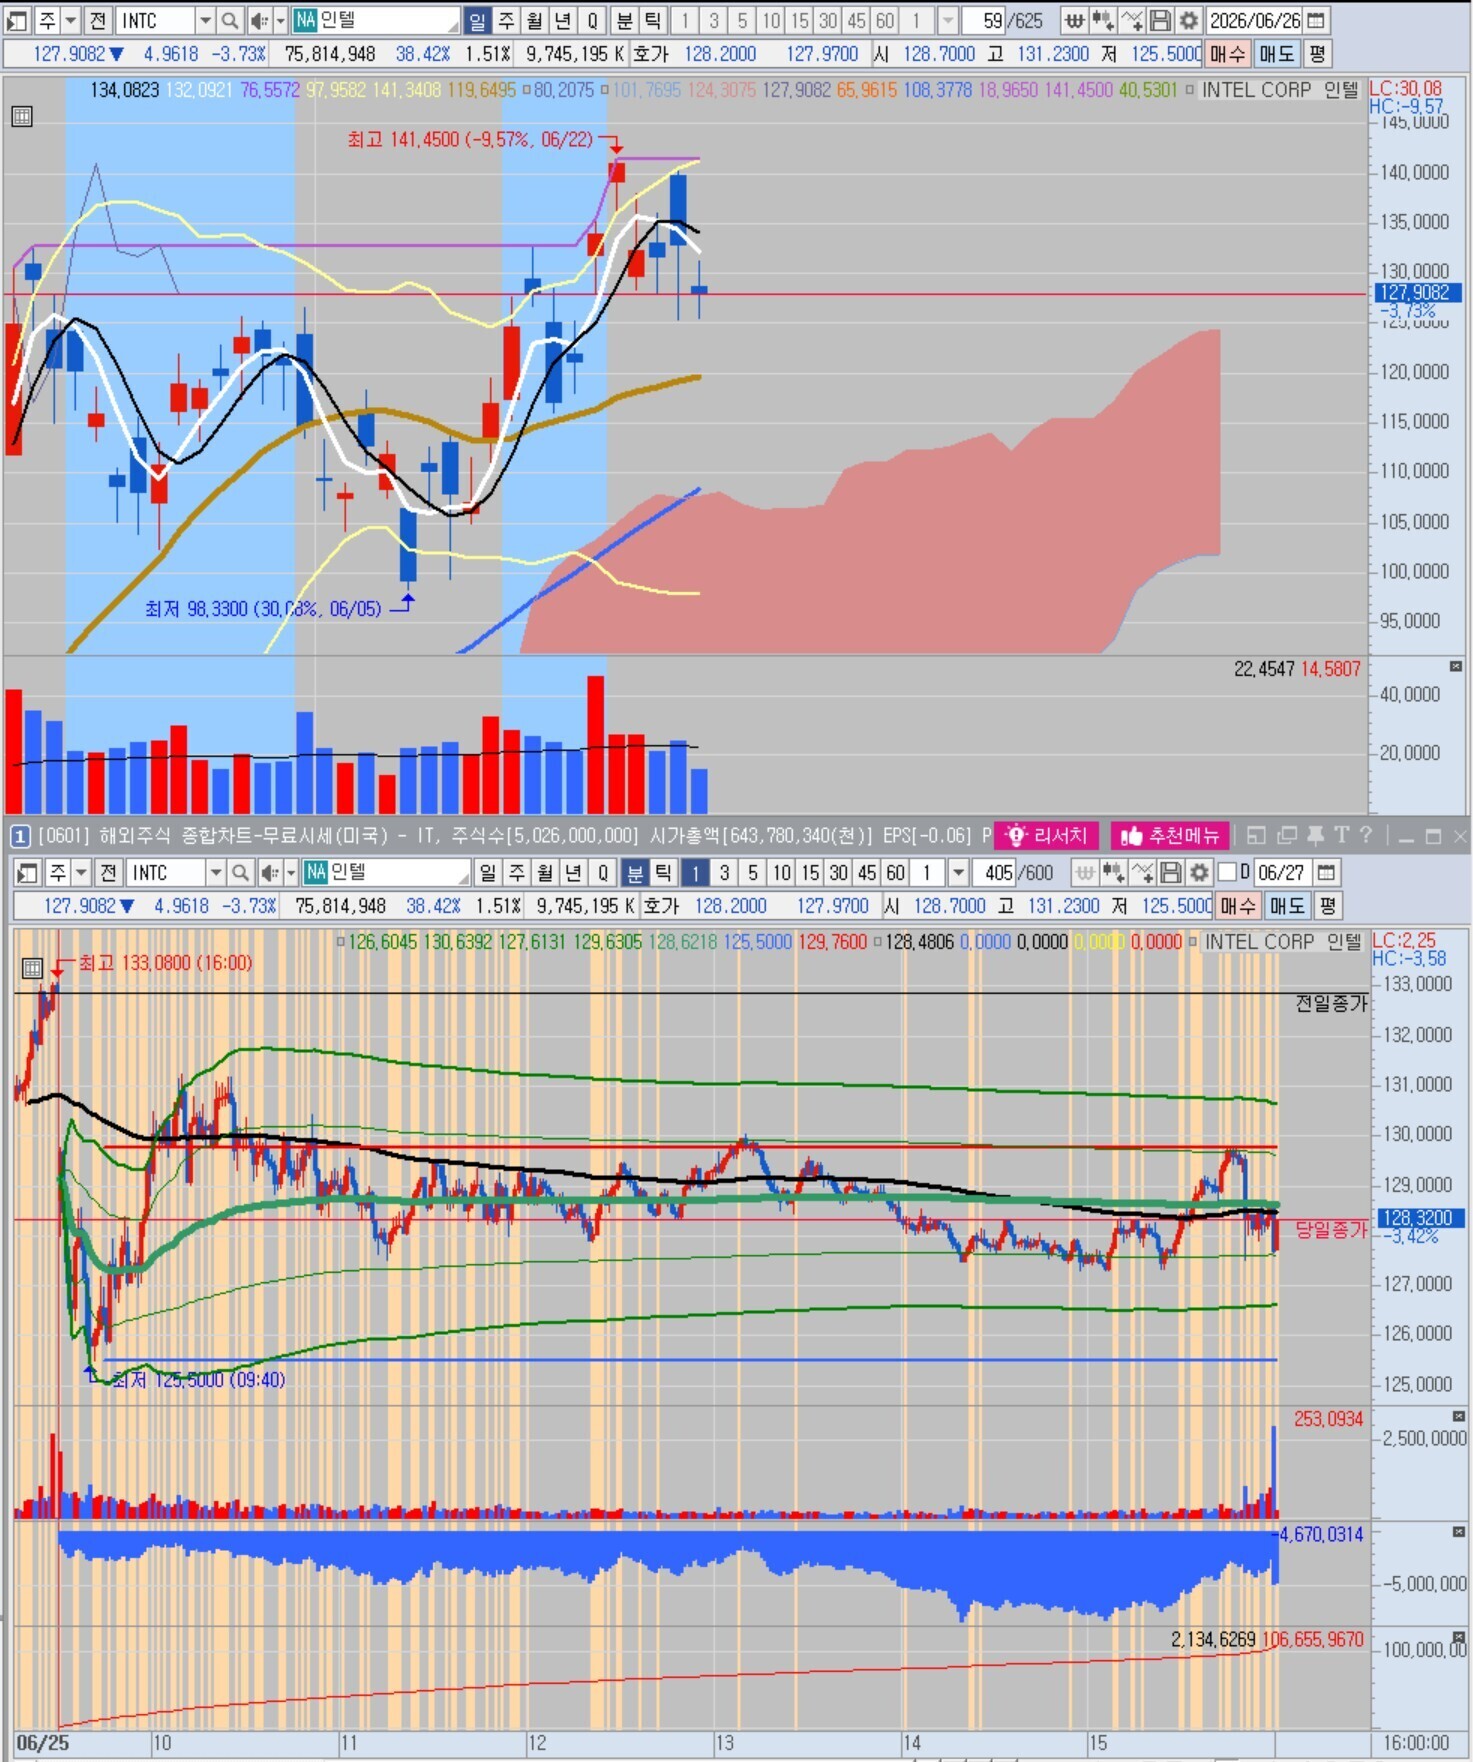The image size is (1473, 1762).
Task: Open the INTC symbol dropdown in top chart
Action: 205,20
